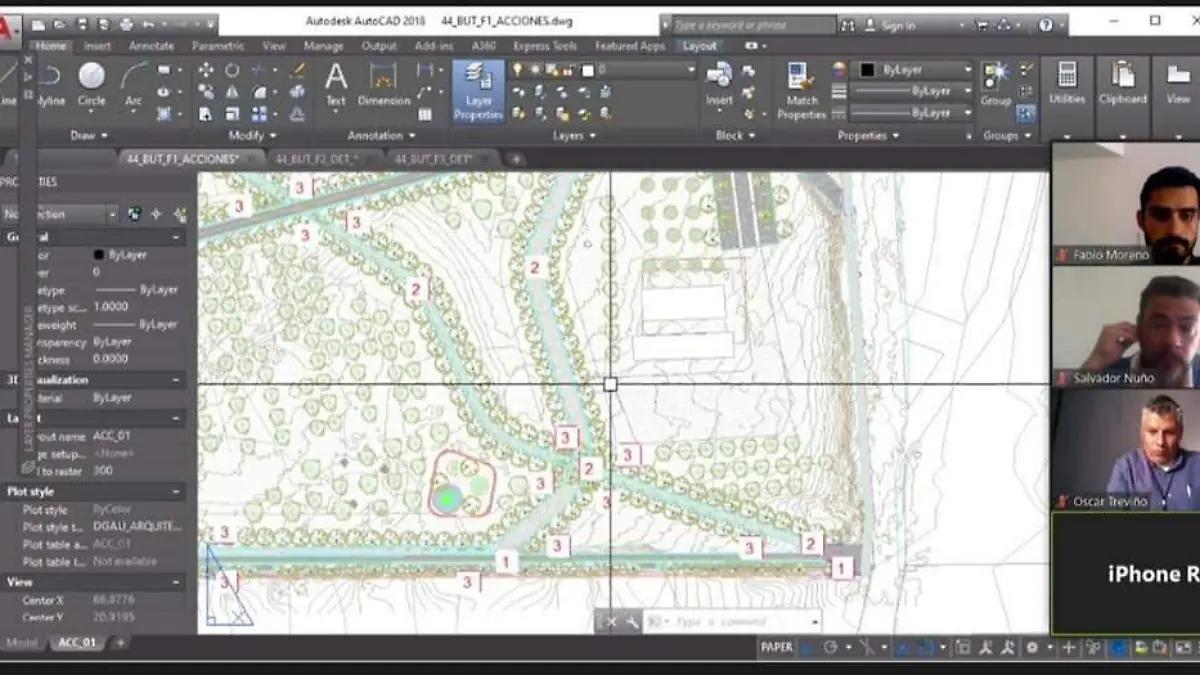
Task: Switch to the Annotate ribbon tab
Action: pos(151,46)
